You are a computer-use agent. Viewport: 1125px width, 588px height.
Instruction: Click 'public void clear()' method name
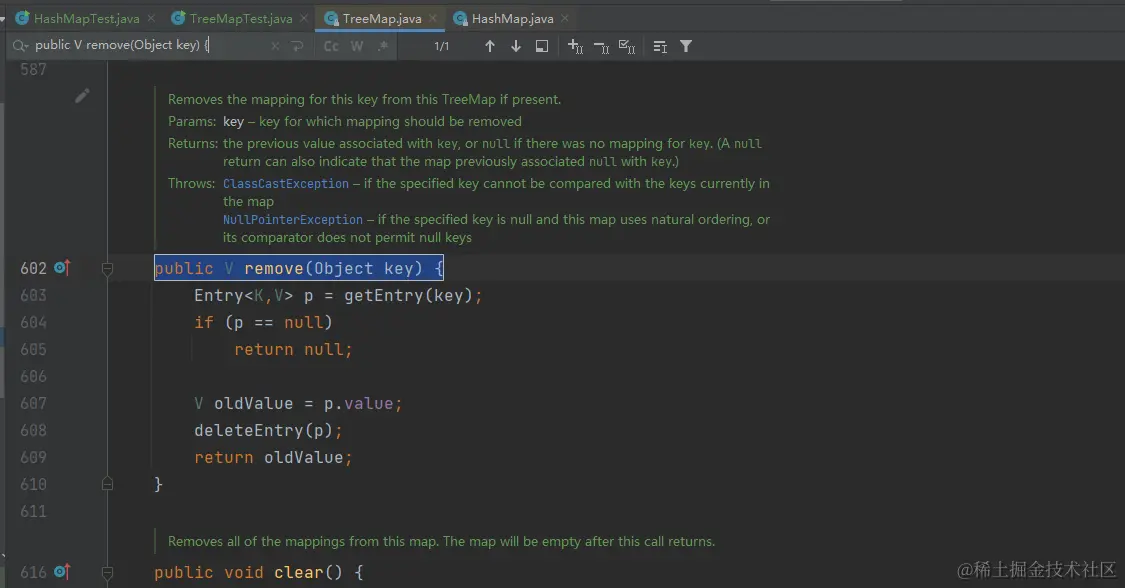coord(297,572)
